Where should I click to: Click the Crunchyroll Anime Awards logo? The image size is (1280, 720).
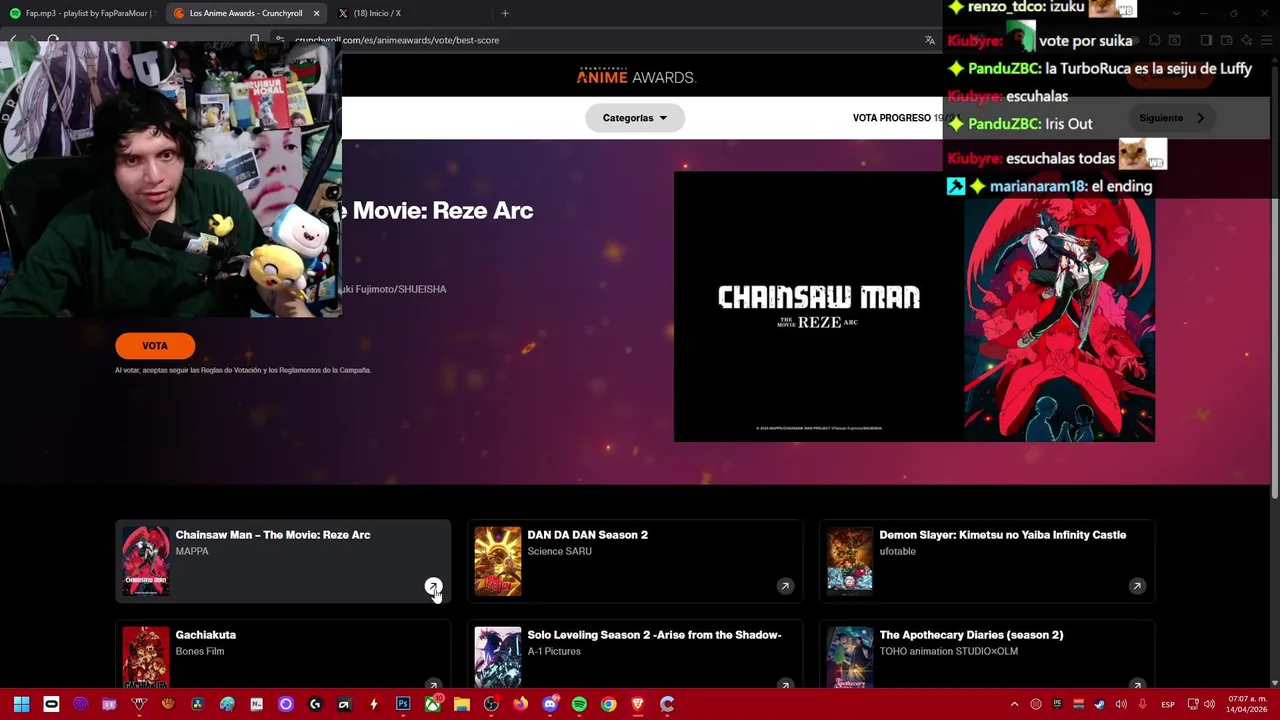[635, 76]
